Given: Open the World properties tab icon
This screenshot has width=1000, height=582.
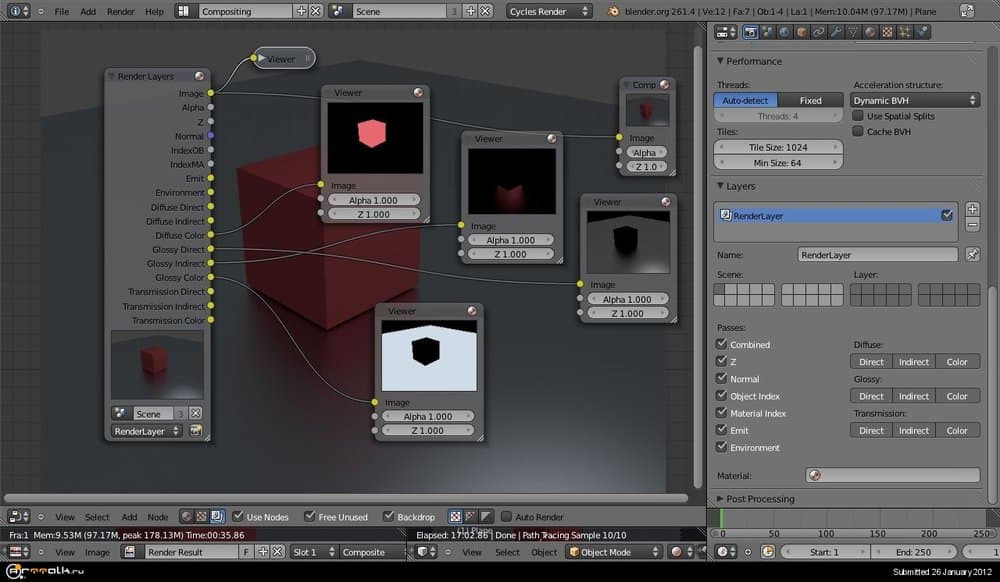Looking at the screenshot, I should click(x=784, y=32).
